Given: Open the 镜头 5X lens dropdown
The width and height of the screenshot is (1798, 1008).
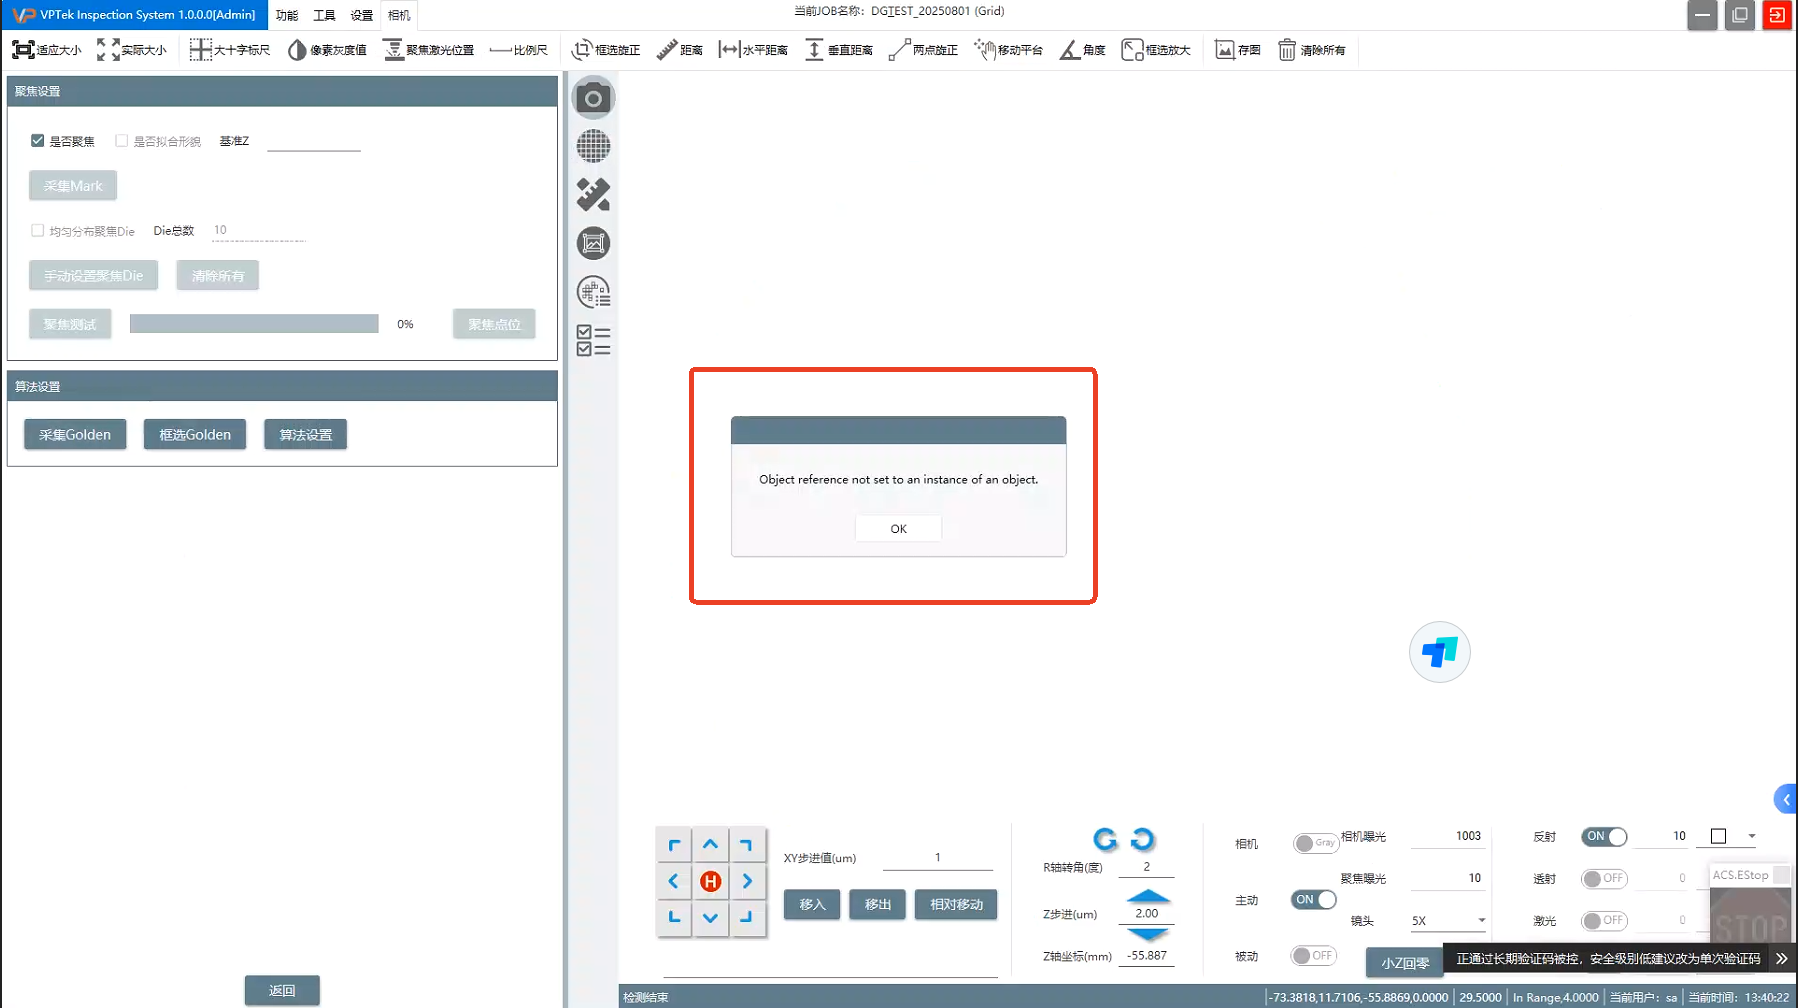Looking at the screenshot, I should pyautogui.click(x=1447, y=921).
